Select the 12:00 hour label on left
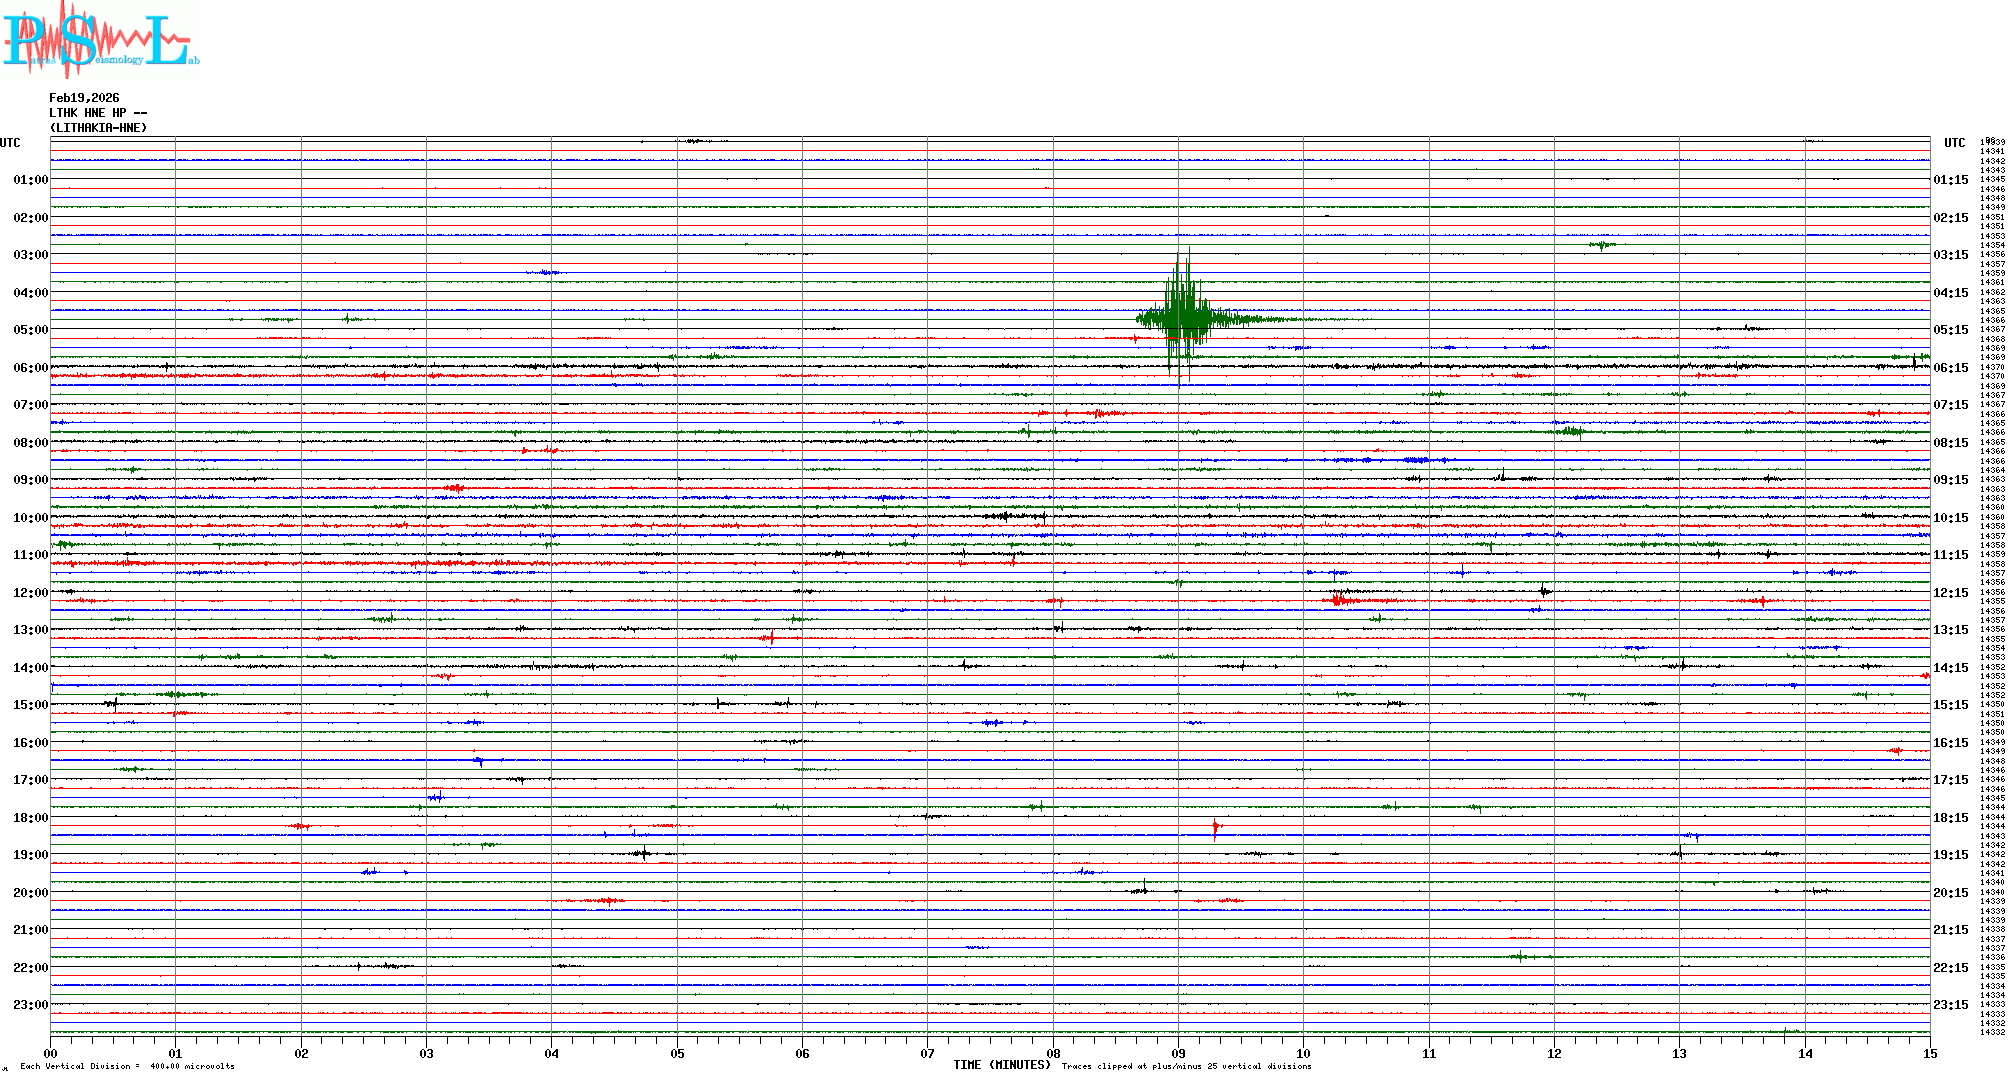2010x1080 pixels. [30, 593]
